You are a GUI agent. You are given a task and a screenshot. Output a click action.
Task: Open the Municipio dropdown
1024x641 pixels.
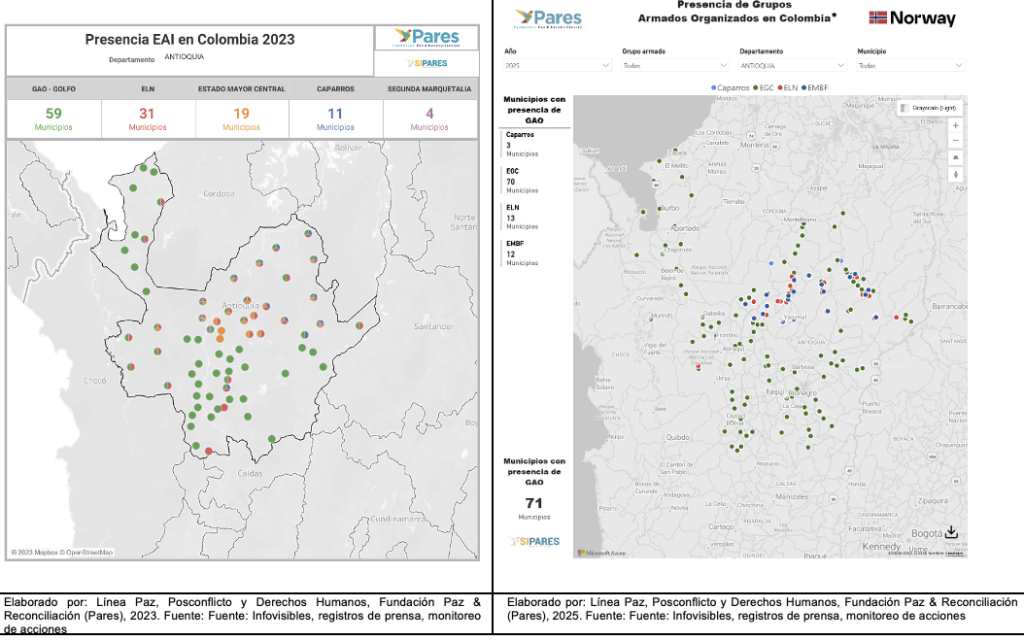point(909,65)
